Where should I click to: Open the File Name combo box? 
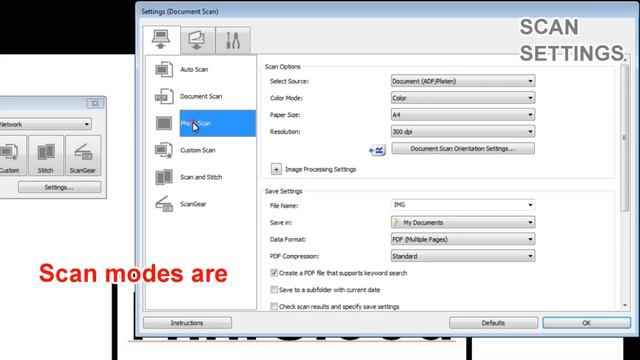click(463, 205)
